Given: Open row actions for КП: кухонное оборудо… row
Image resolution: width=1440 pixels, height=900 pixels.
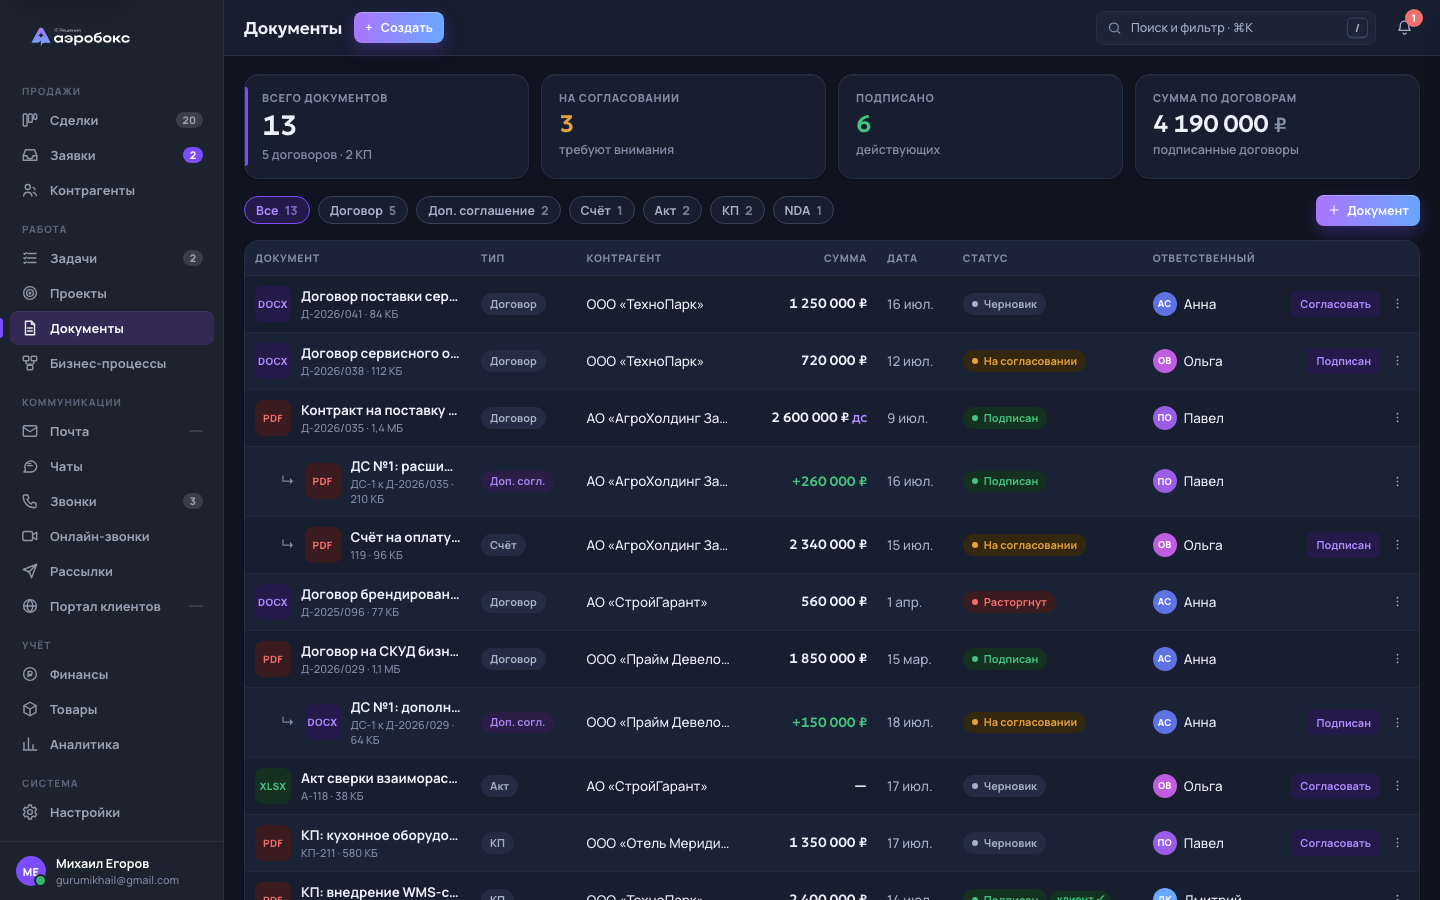Looking at the screenshot, I should pyautogui.click(x=1397, y=843).
